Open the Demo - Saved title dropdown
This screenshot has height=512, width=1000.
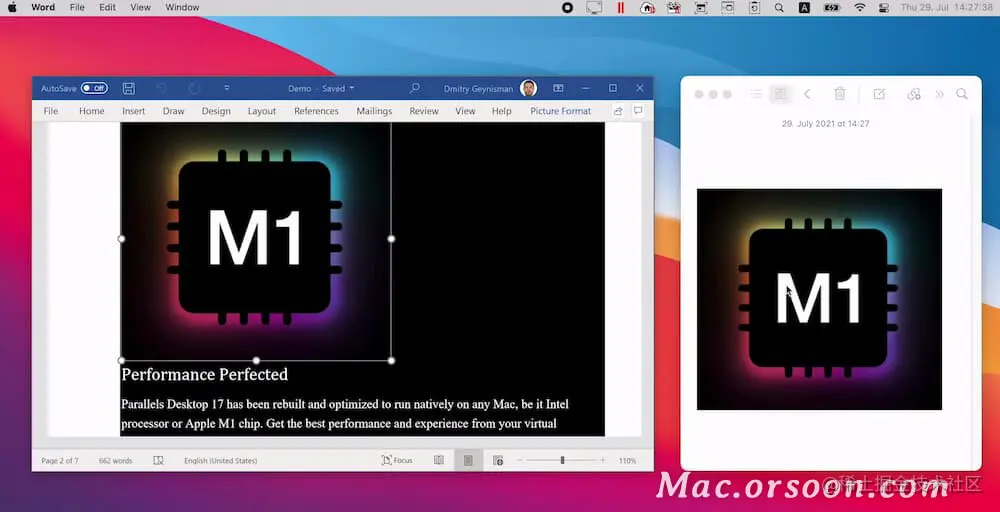[x=321, y=89]
